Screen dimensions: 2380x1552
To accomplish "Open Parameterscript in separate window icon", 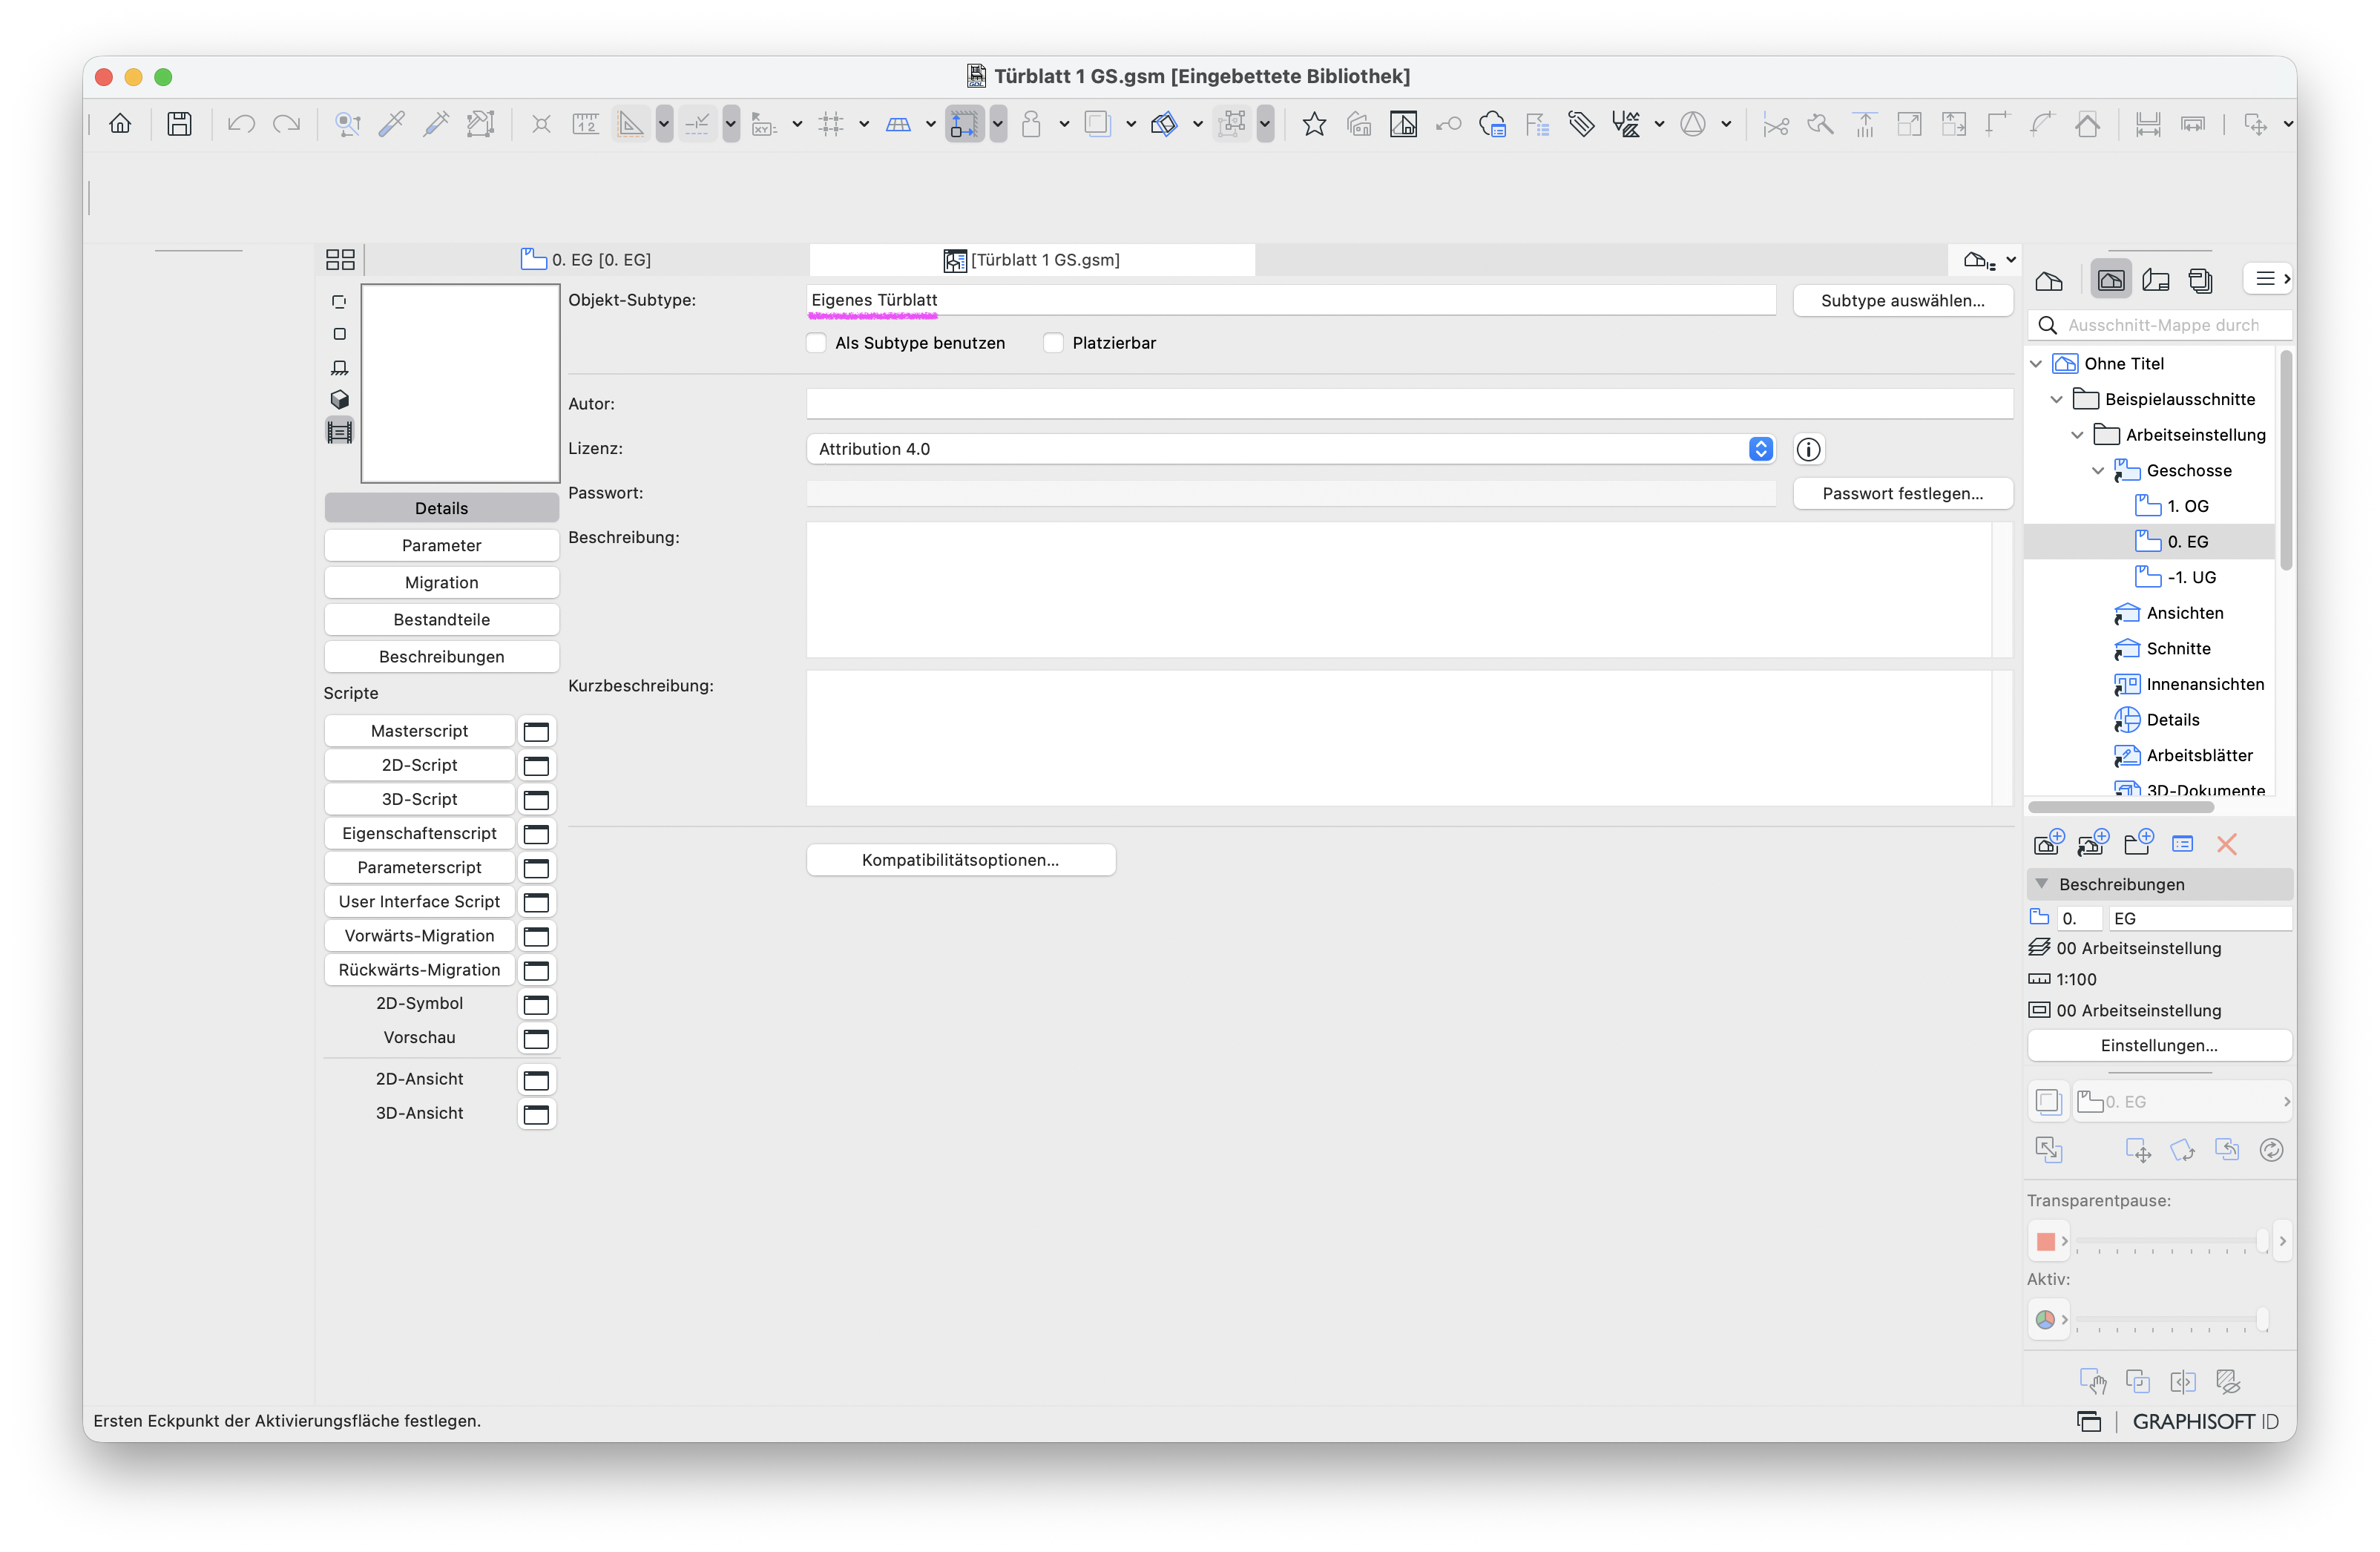I will (537, 867).
